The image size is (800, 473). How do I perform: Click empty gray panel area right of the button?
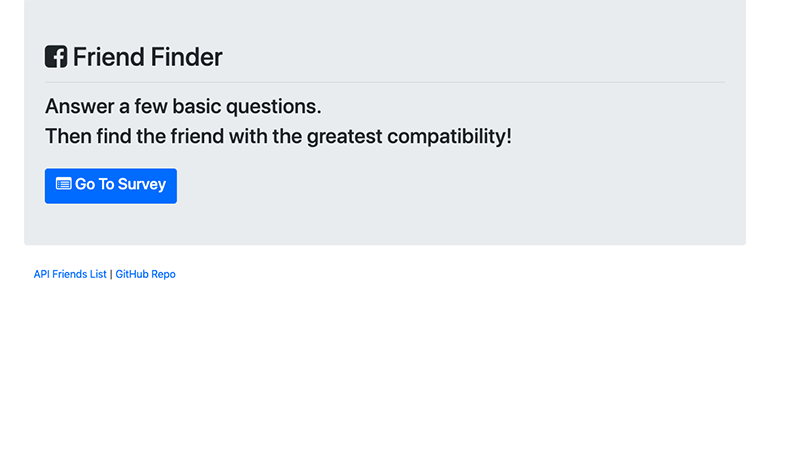pyautogui.click(x=459, y=186)
